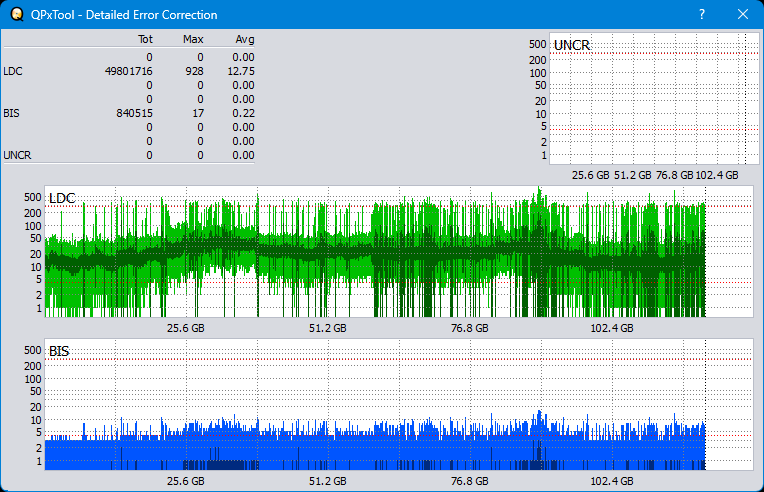The image size is (764, 492).
Task: Click the Avg column header
Action: 245,39
